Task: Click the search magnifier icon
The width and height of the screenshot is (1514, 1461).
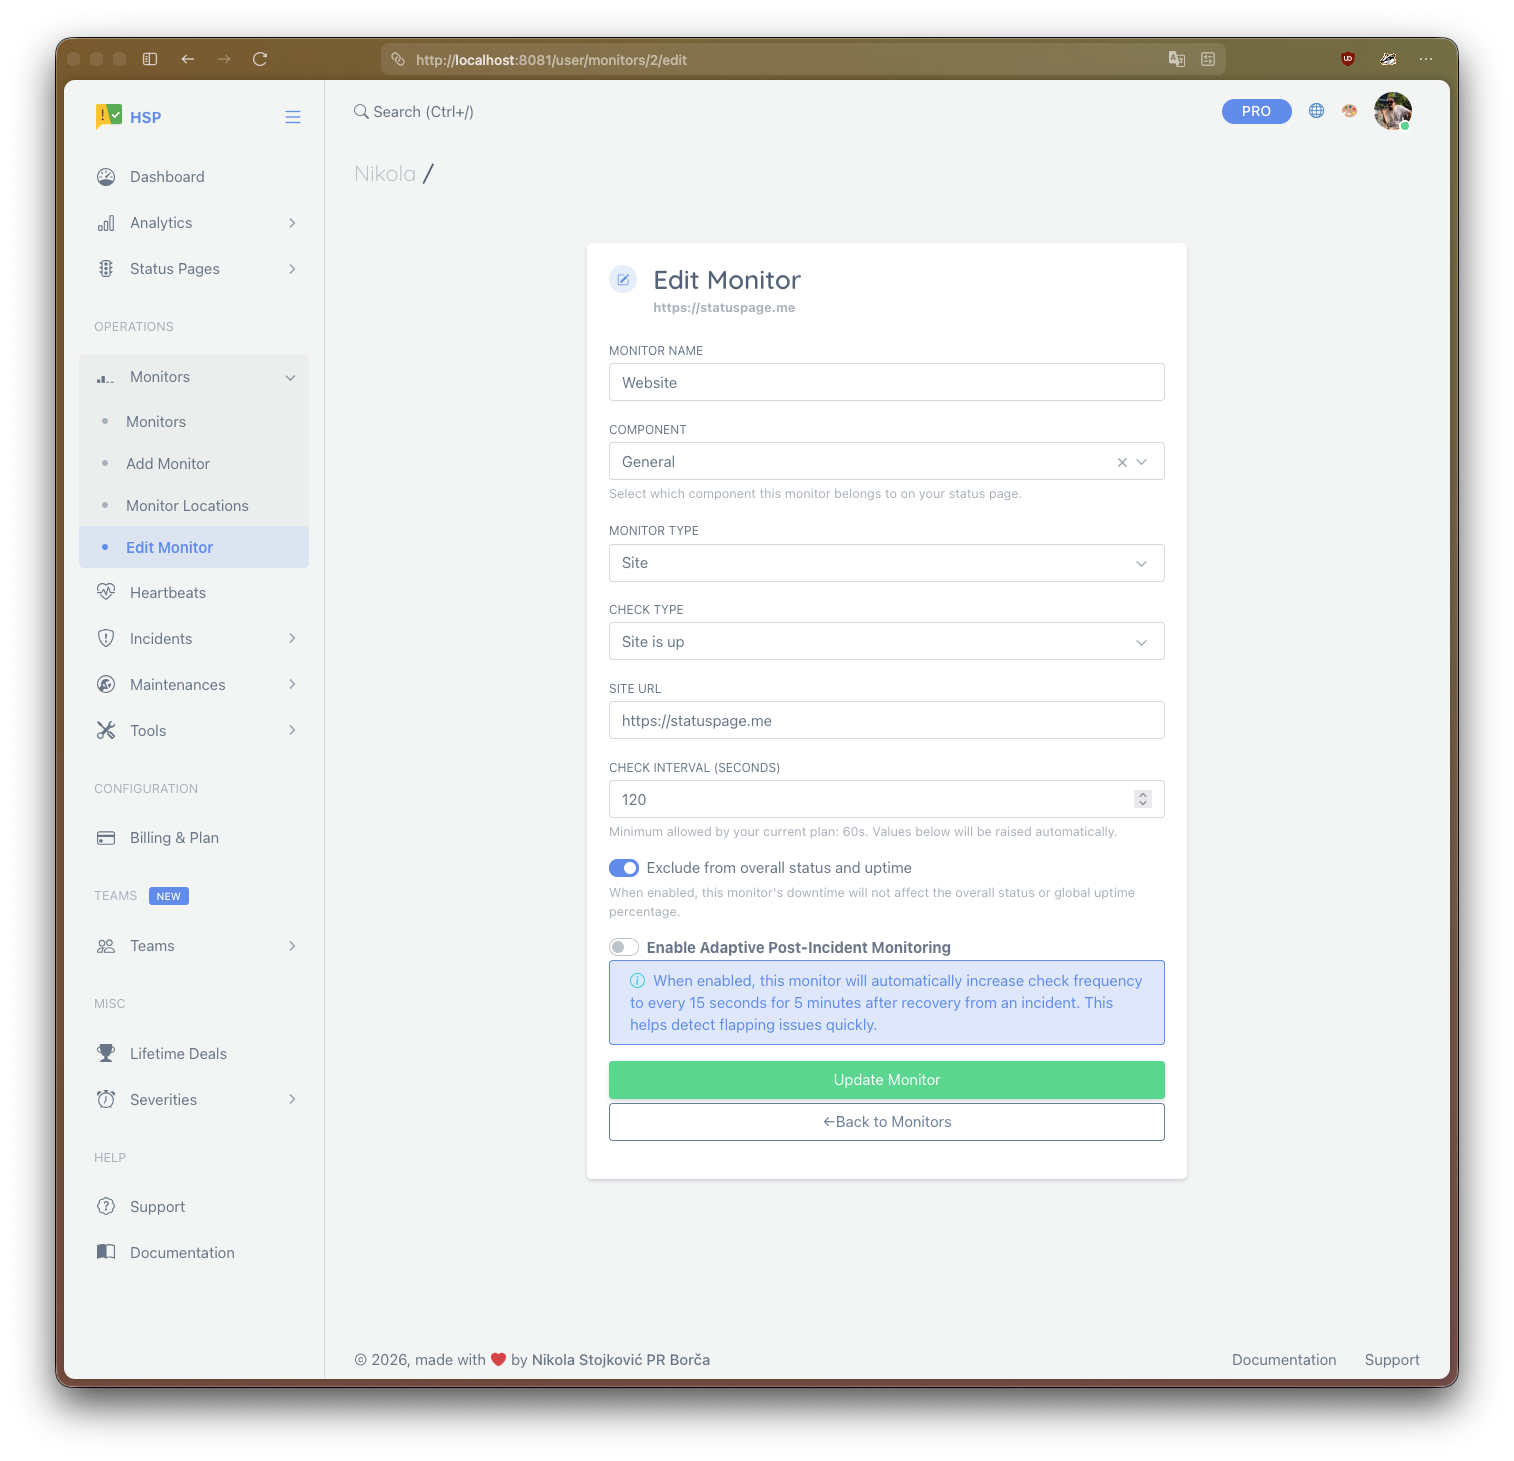Action: [362, 111]
